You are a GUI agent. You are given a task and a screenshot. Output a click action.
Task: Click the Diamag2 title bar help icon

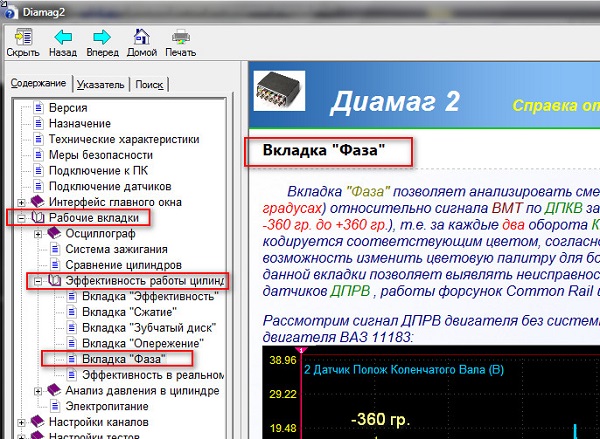coord(10,13)
